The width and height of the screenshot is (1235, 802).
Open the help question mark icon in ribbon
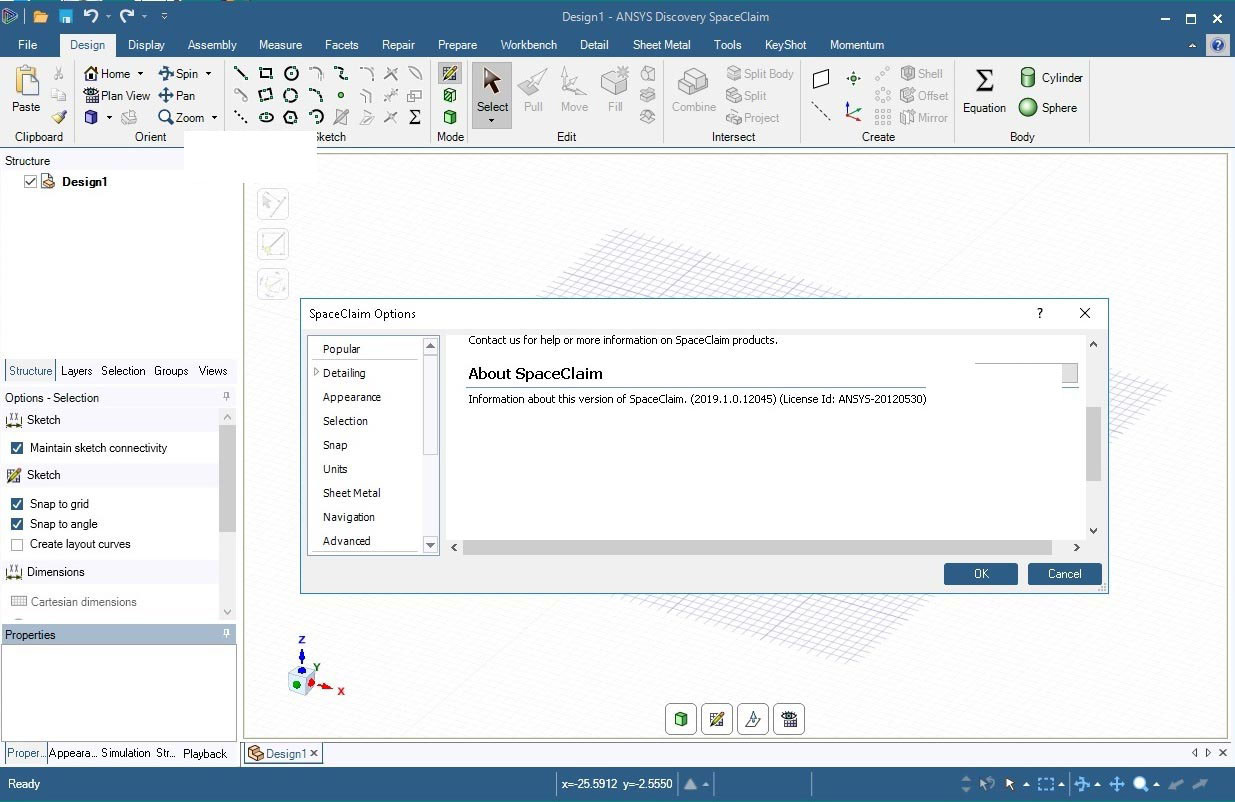pyautogui.click(x=1217, y=45)
